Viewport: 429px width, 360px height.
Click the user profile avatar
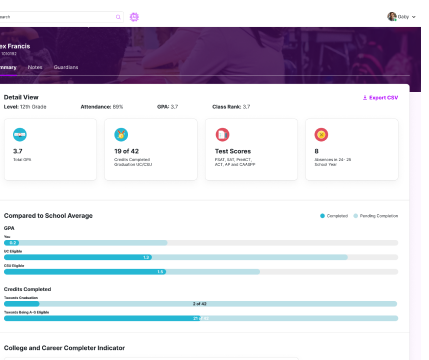click(392, 17)
